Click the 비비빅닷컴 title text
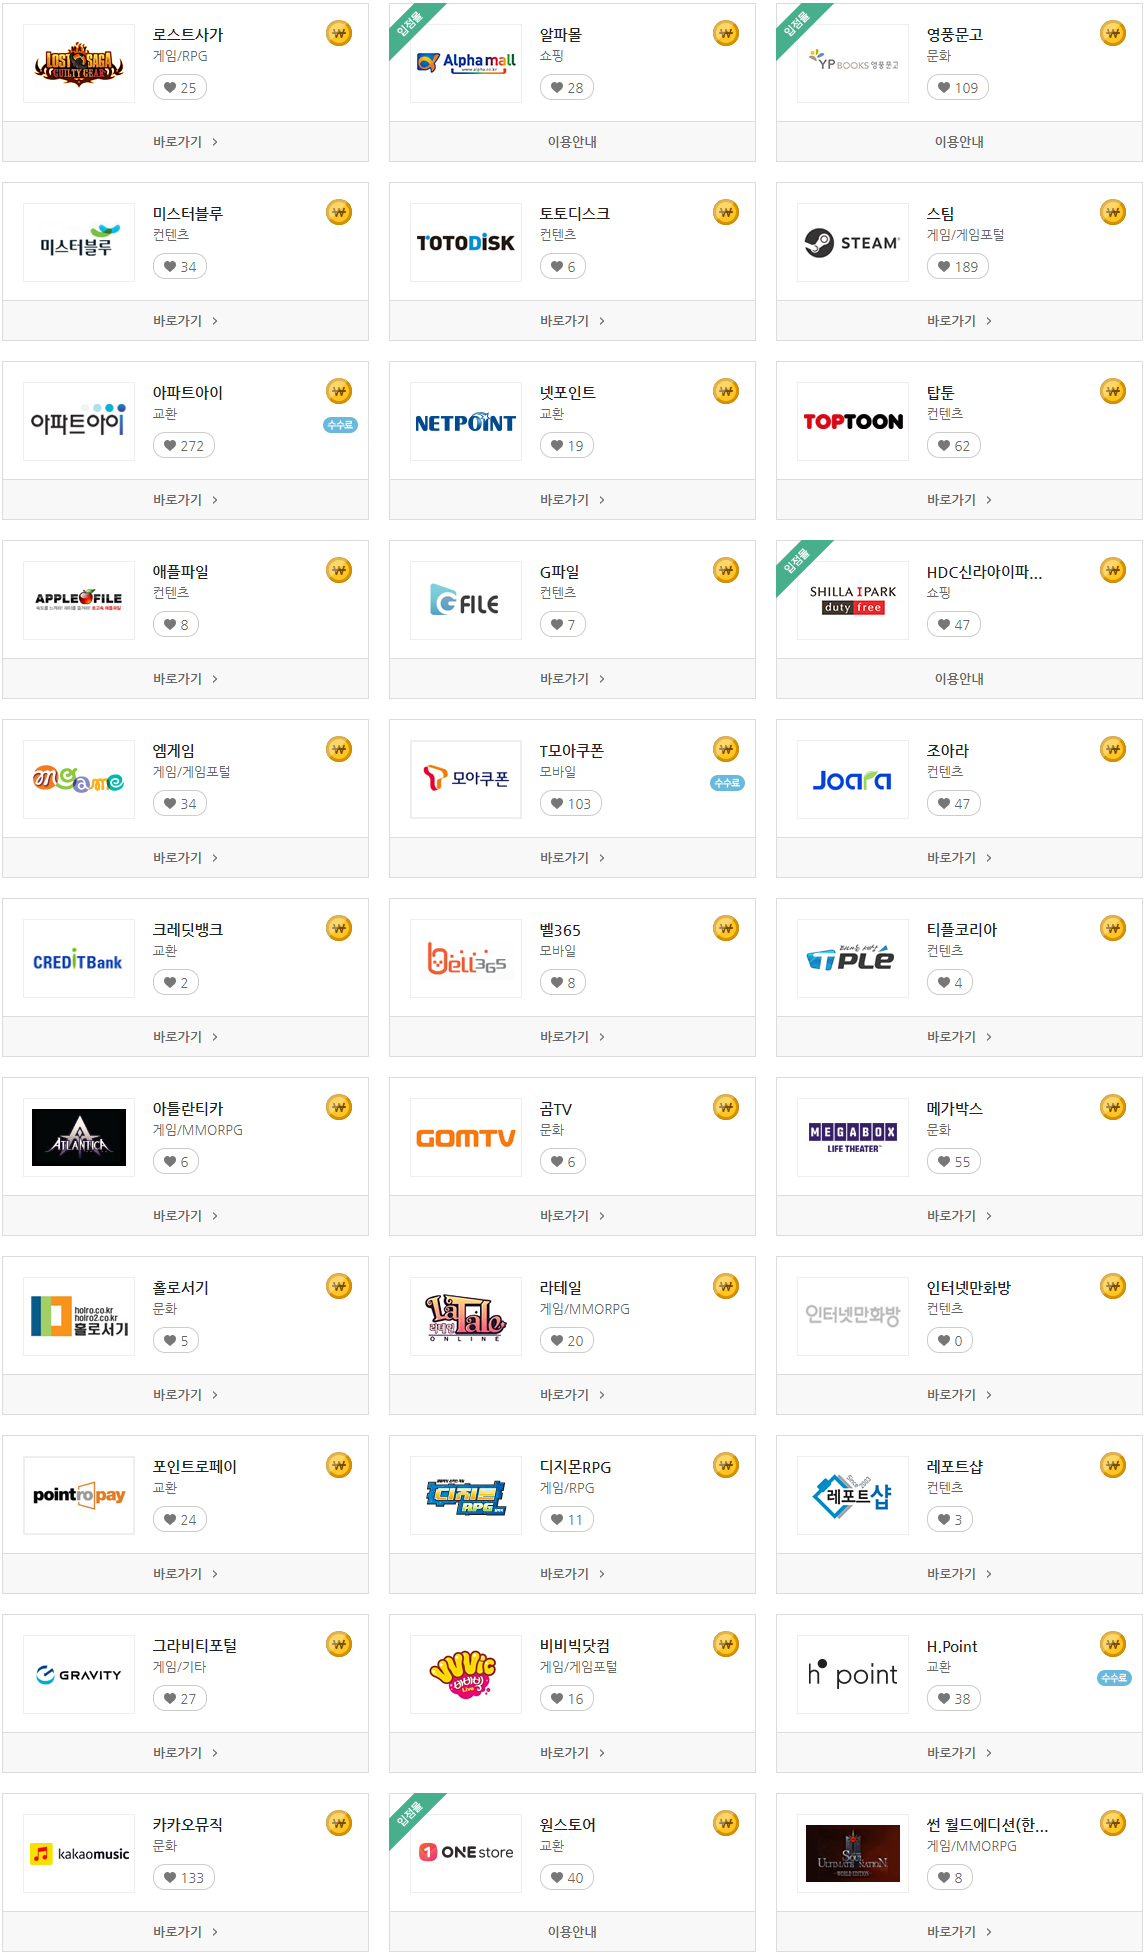Image resolution: width=1146 pixels, height=1955 pixels. (x=575, y=1646)
